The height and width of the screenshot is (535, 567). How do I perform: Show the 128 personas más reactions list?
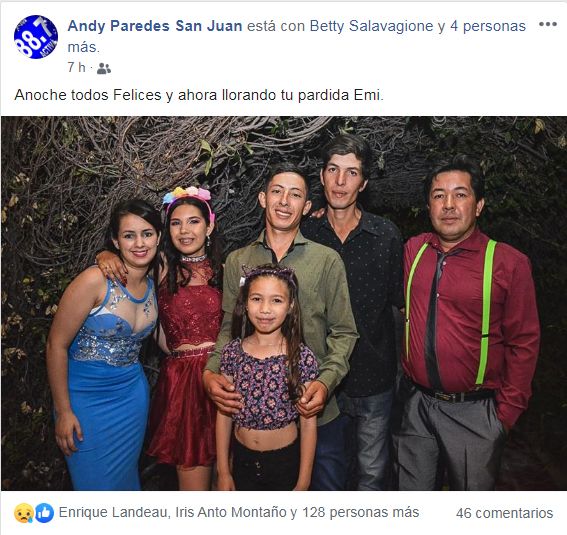(361, 512)
